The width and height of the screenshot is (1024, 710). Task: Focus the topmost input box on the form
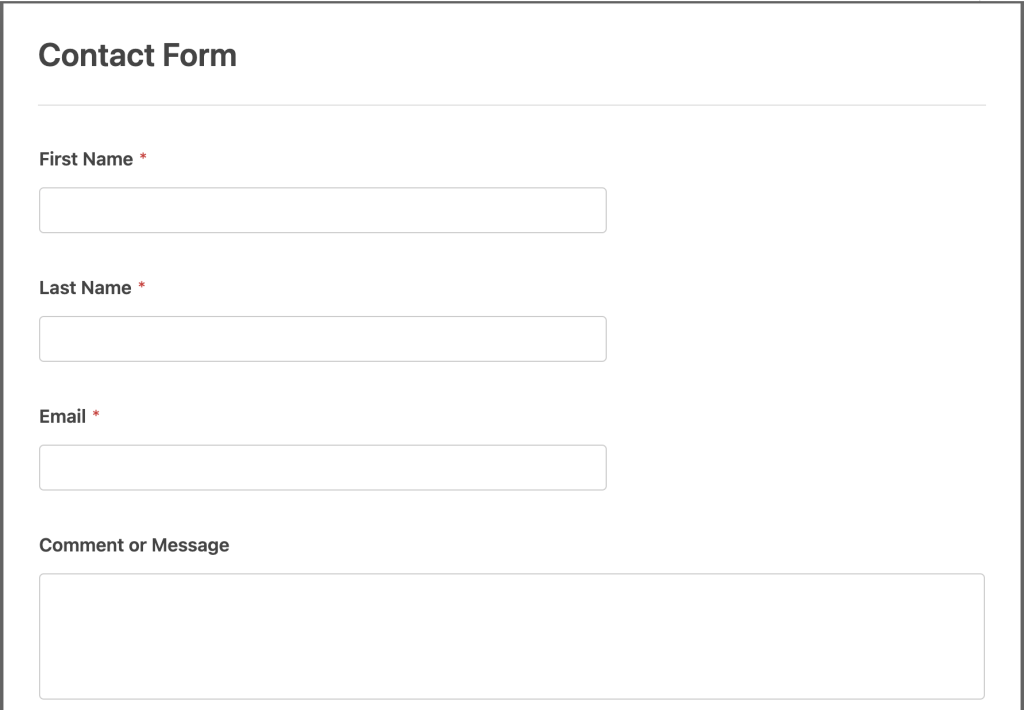[x=322, y=210]
